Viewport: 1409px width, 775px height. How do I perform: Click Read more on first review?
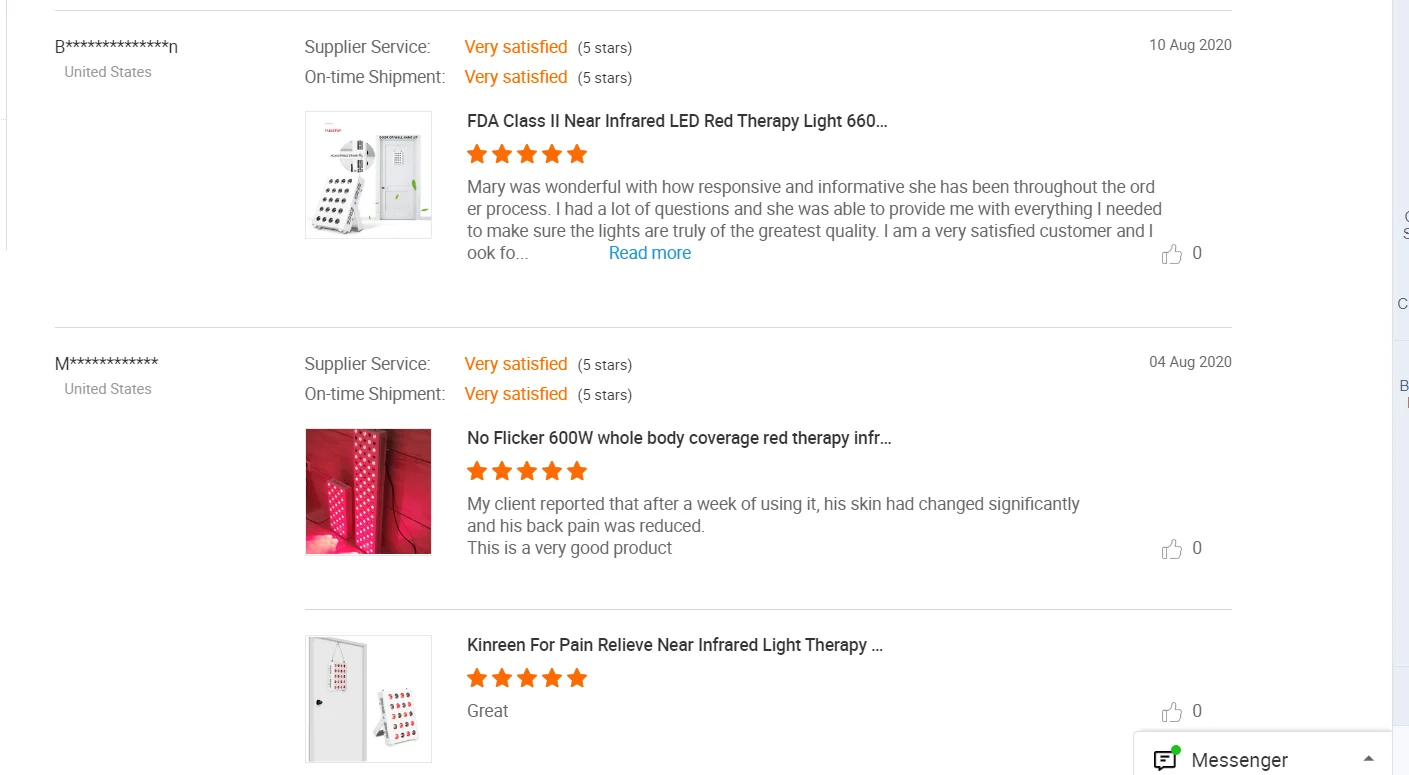[x=650, y=253]
